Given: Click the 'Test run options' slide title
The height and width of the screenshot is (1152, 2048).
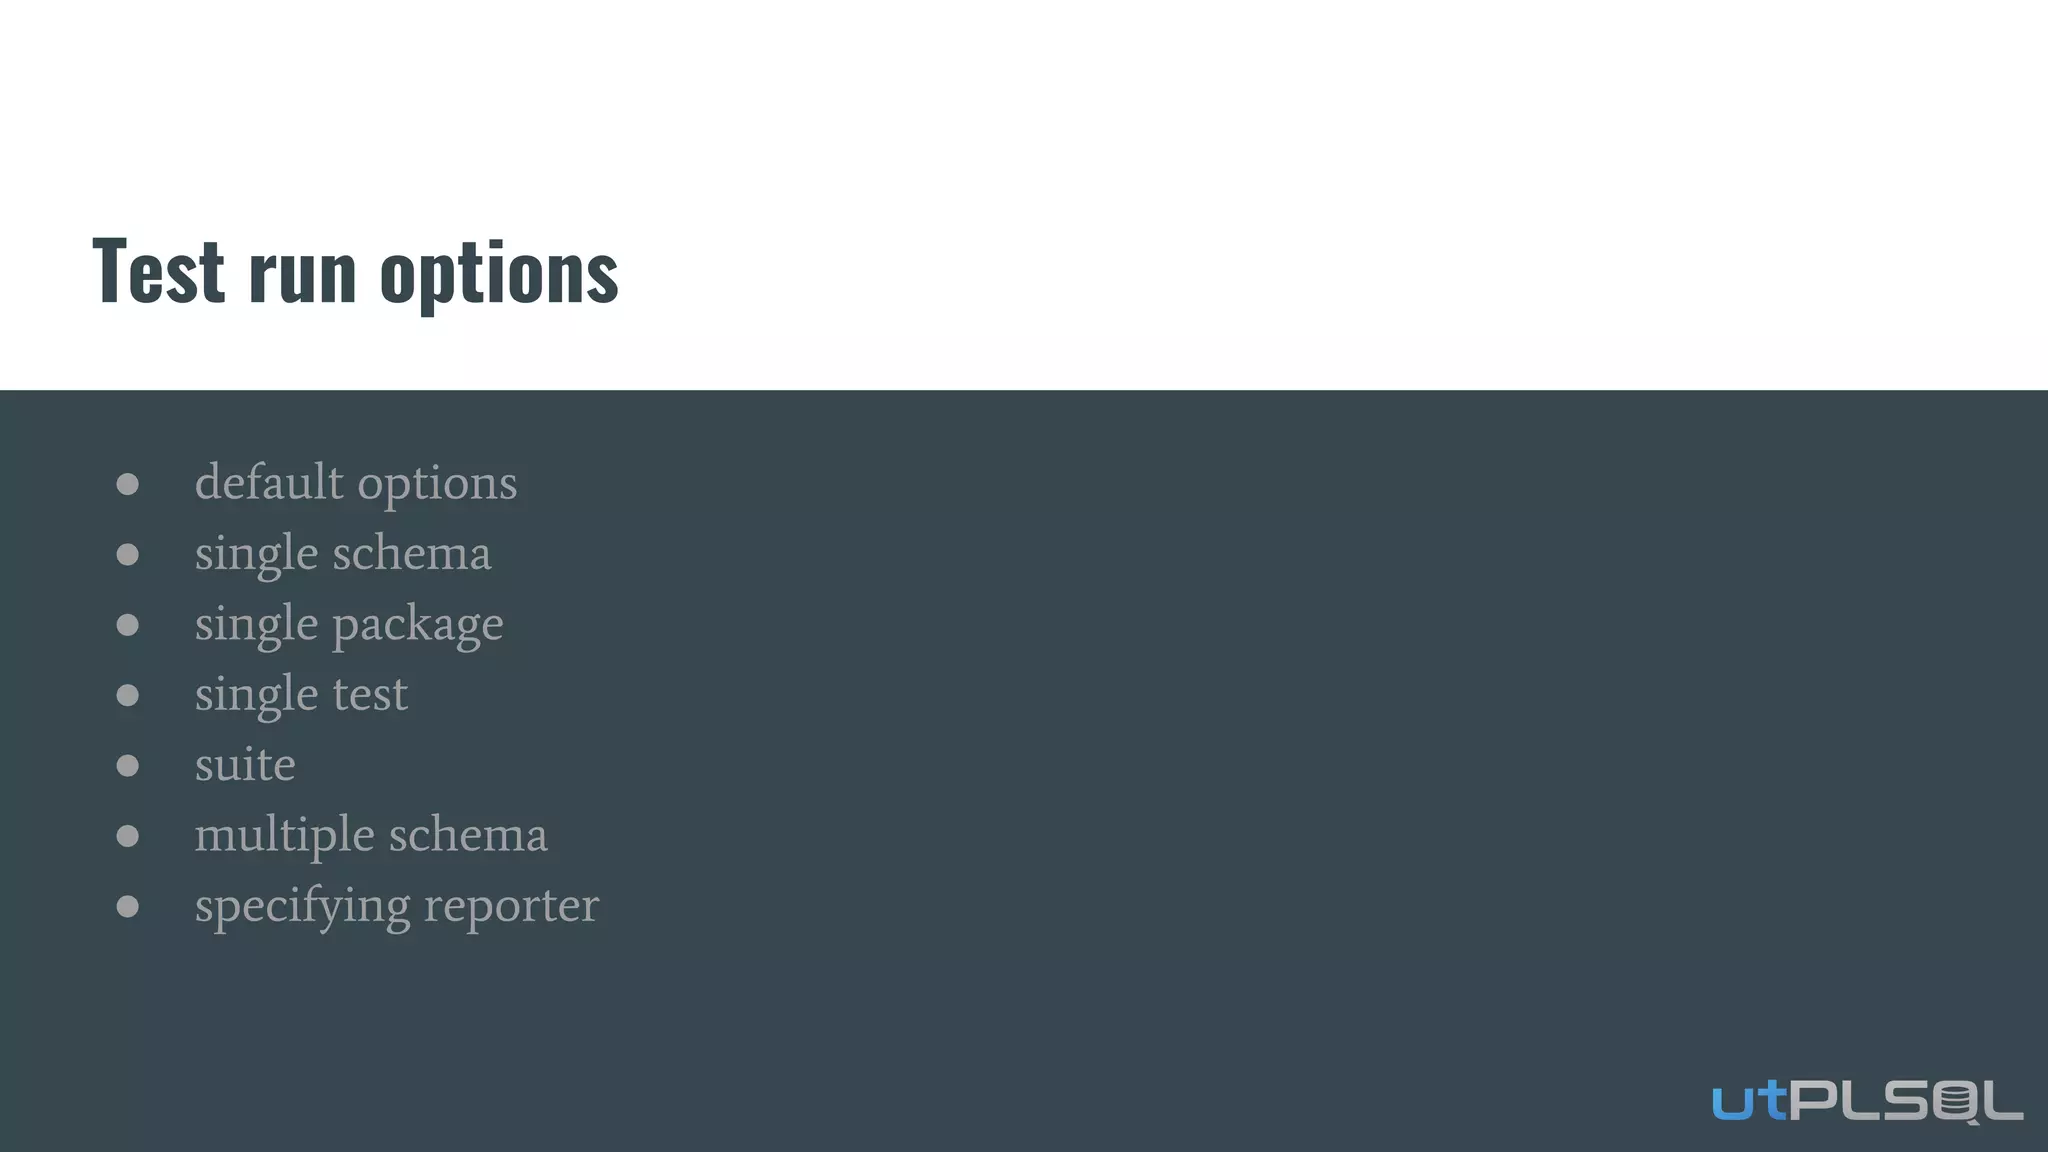Looking at the screenshot, I should (x=355, y=270).
